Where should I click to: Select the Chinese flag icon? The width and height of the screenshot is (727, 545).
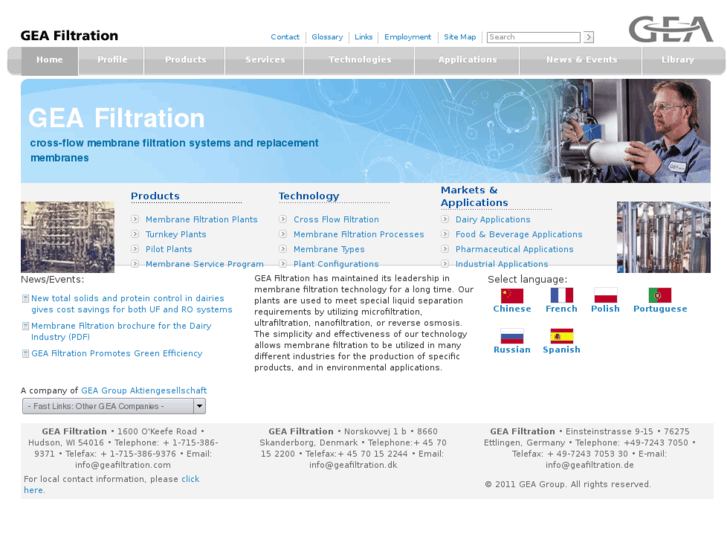click(512, 295)
